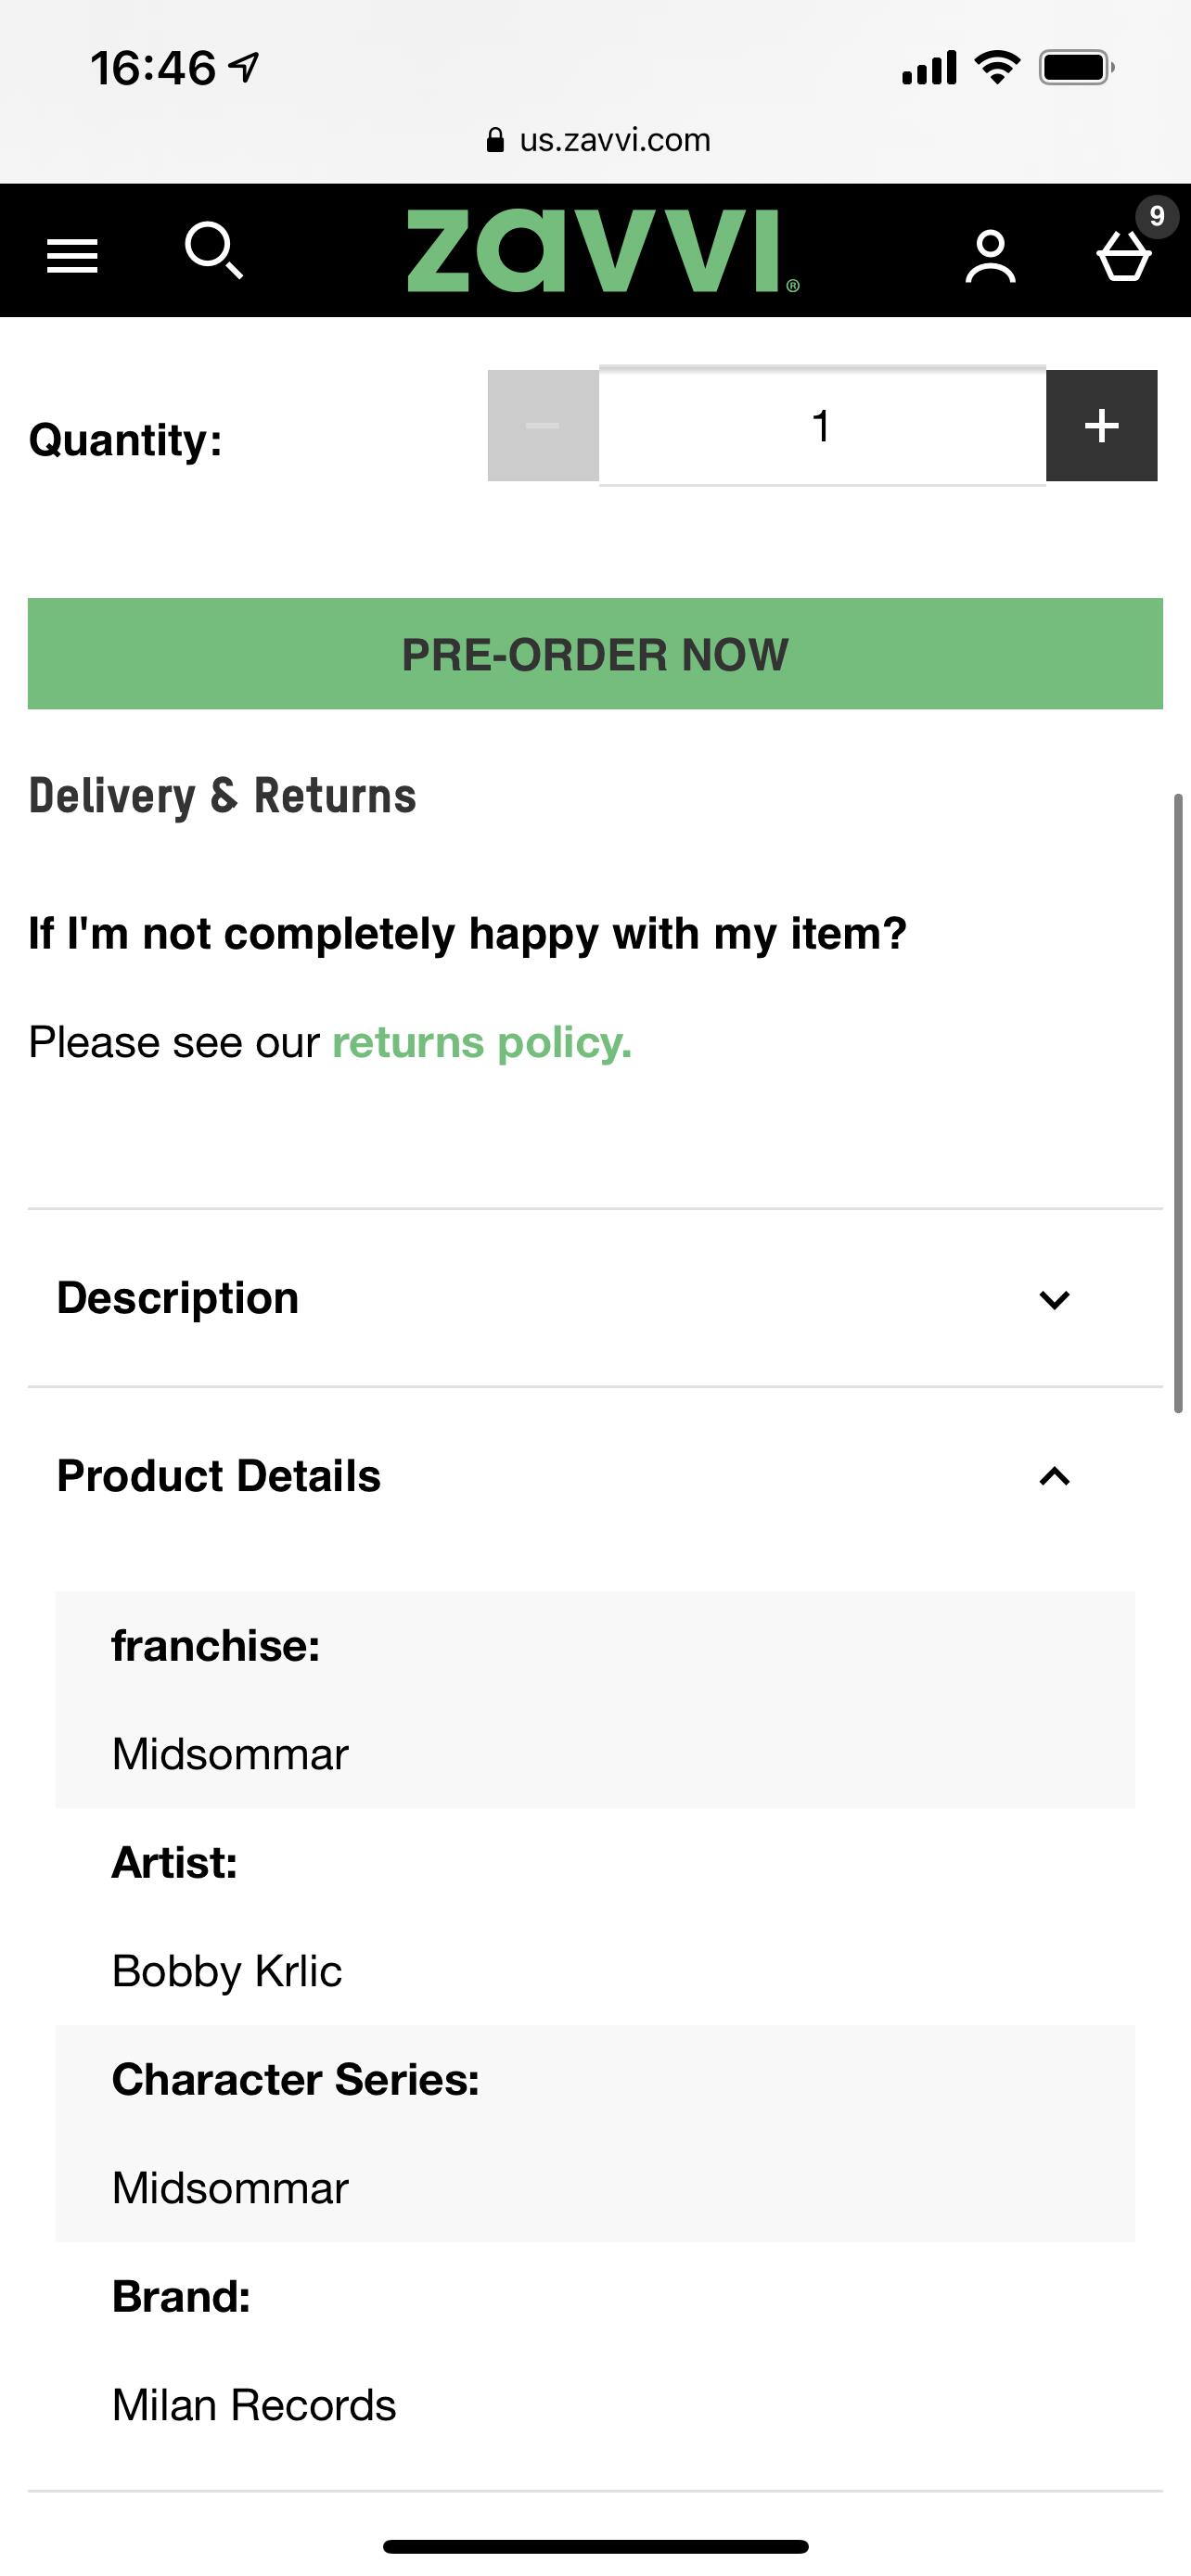Tap the battery indicator in status bar
Viewport: 1191px width, 2576px height.
pos(1076,68)
